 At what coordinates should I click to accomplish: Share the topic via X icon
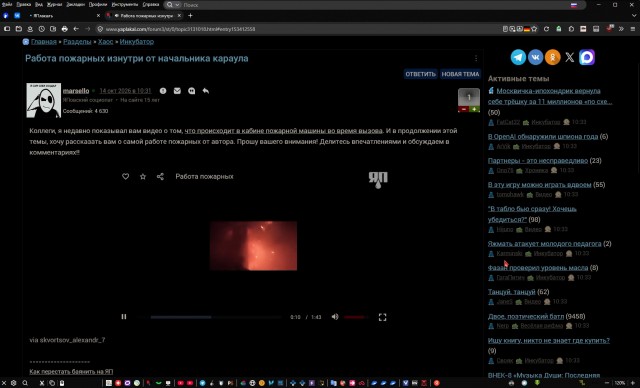tap(569, 57)
